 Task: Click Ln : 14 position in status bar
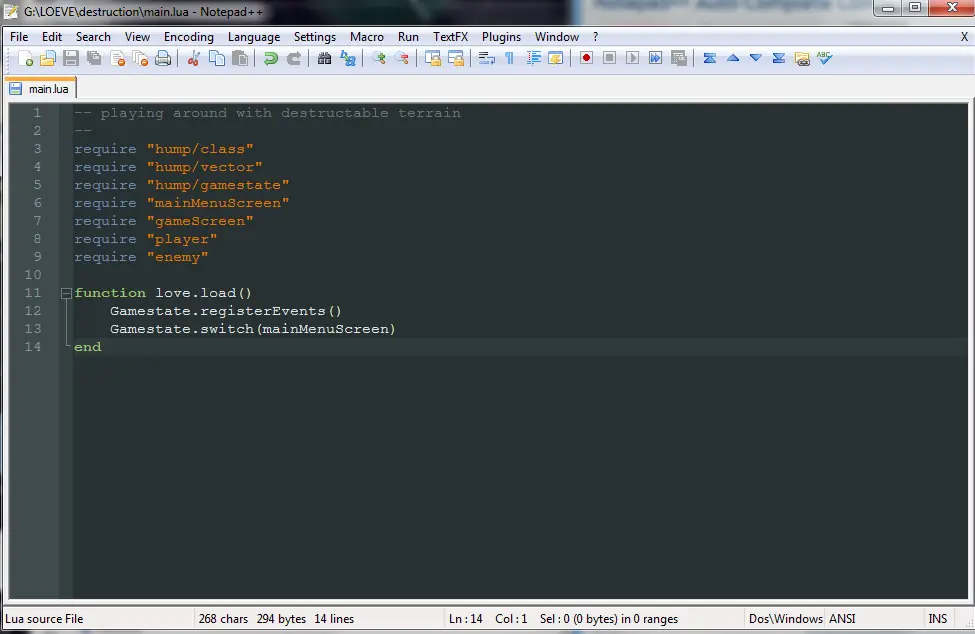click(x=466, y=618)
